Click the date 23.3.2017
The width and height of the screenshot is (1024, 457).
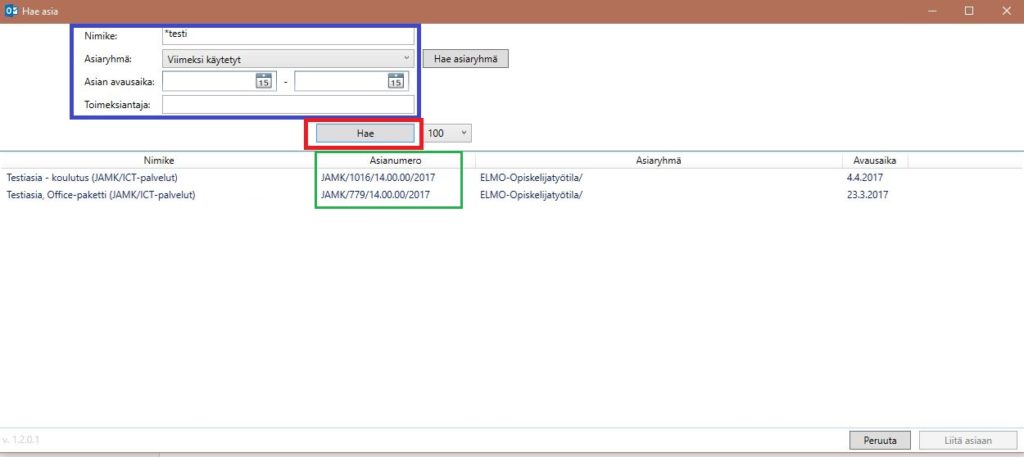pyautogui.click(x=867, y=195)
